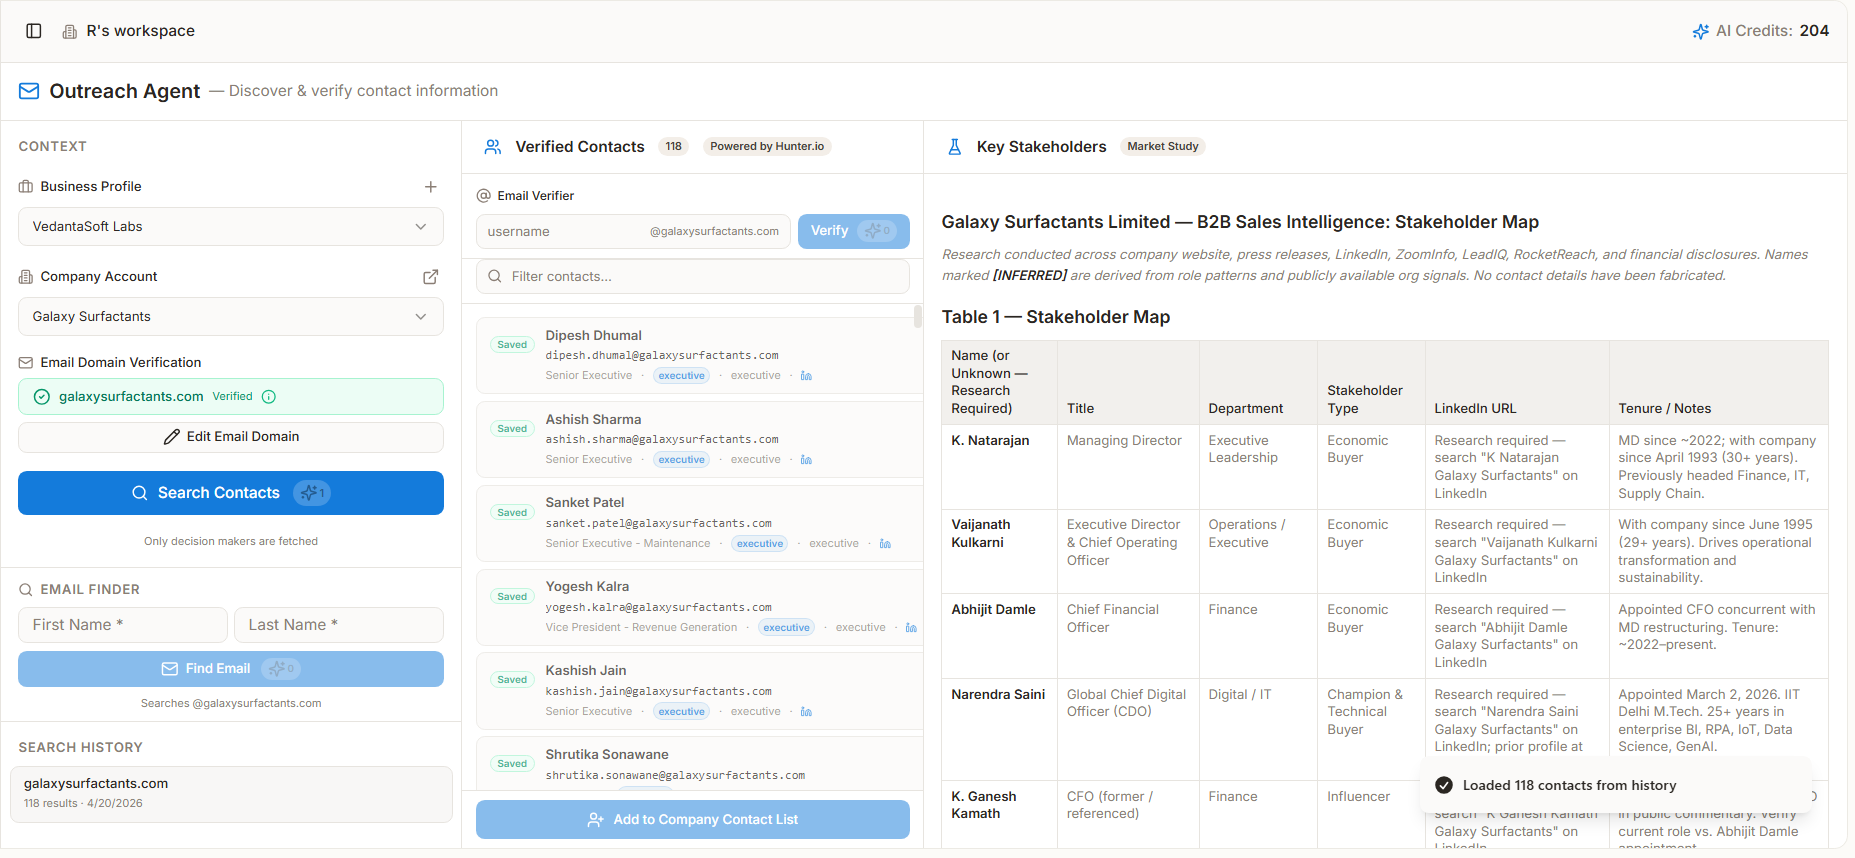Click the Market Study badge
This screenshot has width=1855, height=858.
[1162, 147]
